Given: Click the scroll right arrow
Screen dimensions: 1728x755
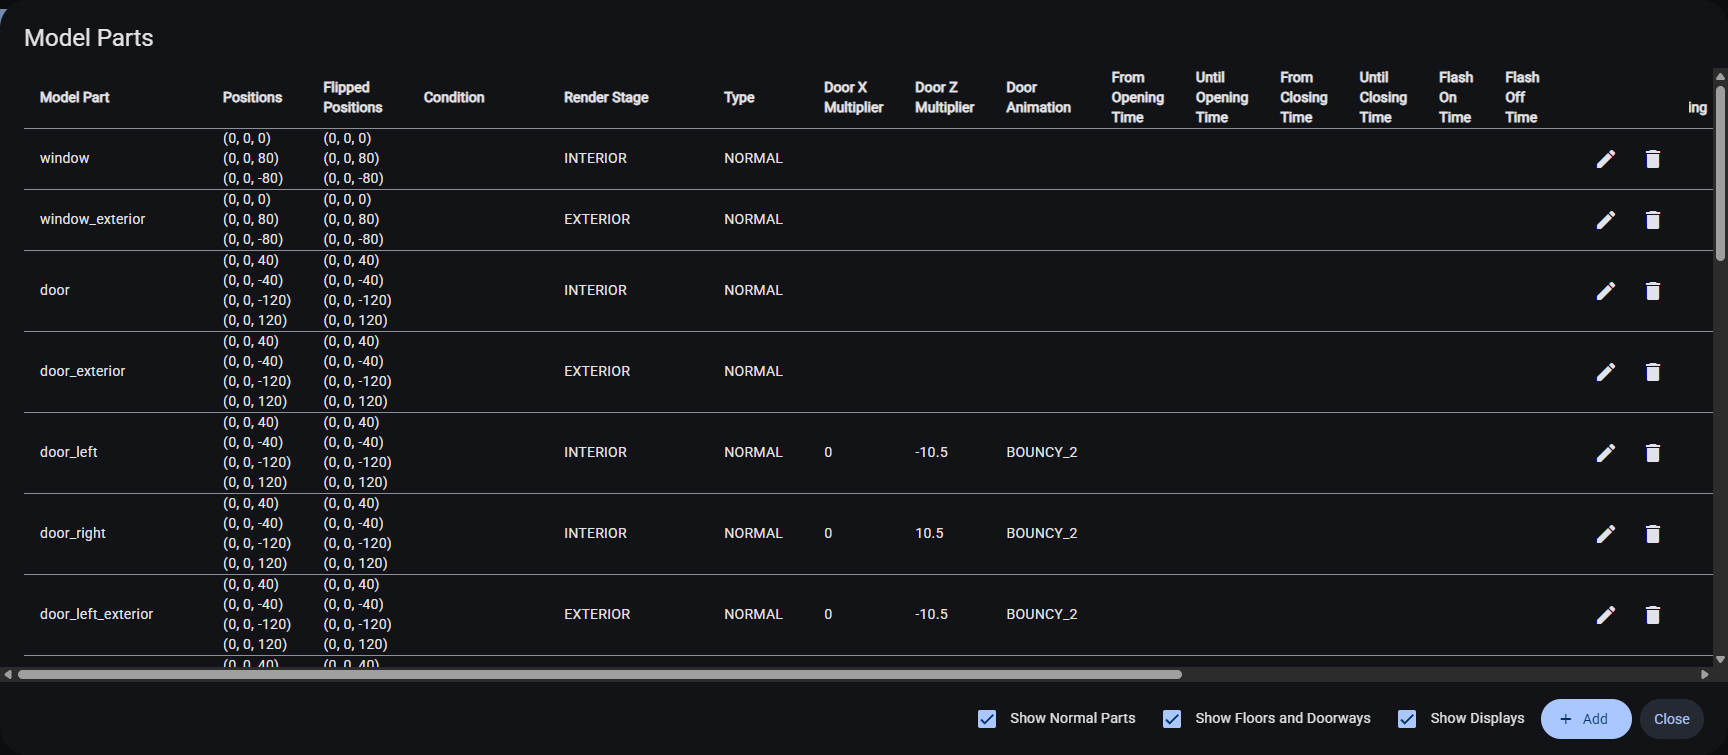Looking at the screenshot, I should 1705,674.
